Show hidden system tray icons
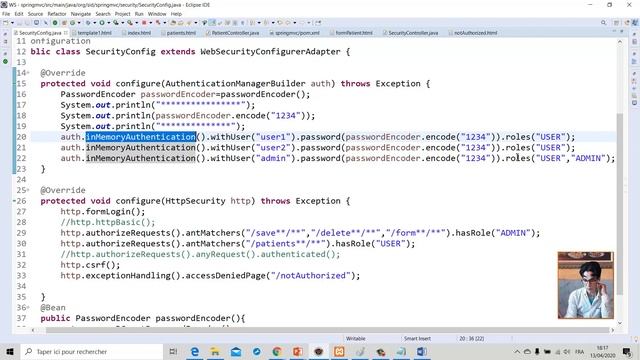Viewport: 640px width, 360px height. tap(517, 351)
